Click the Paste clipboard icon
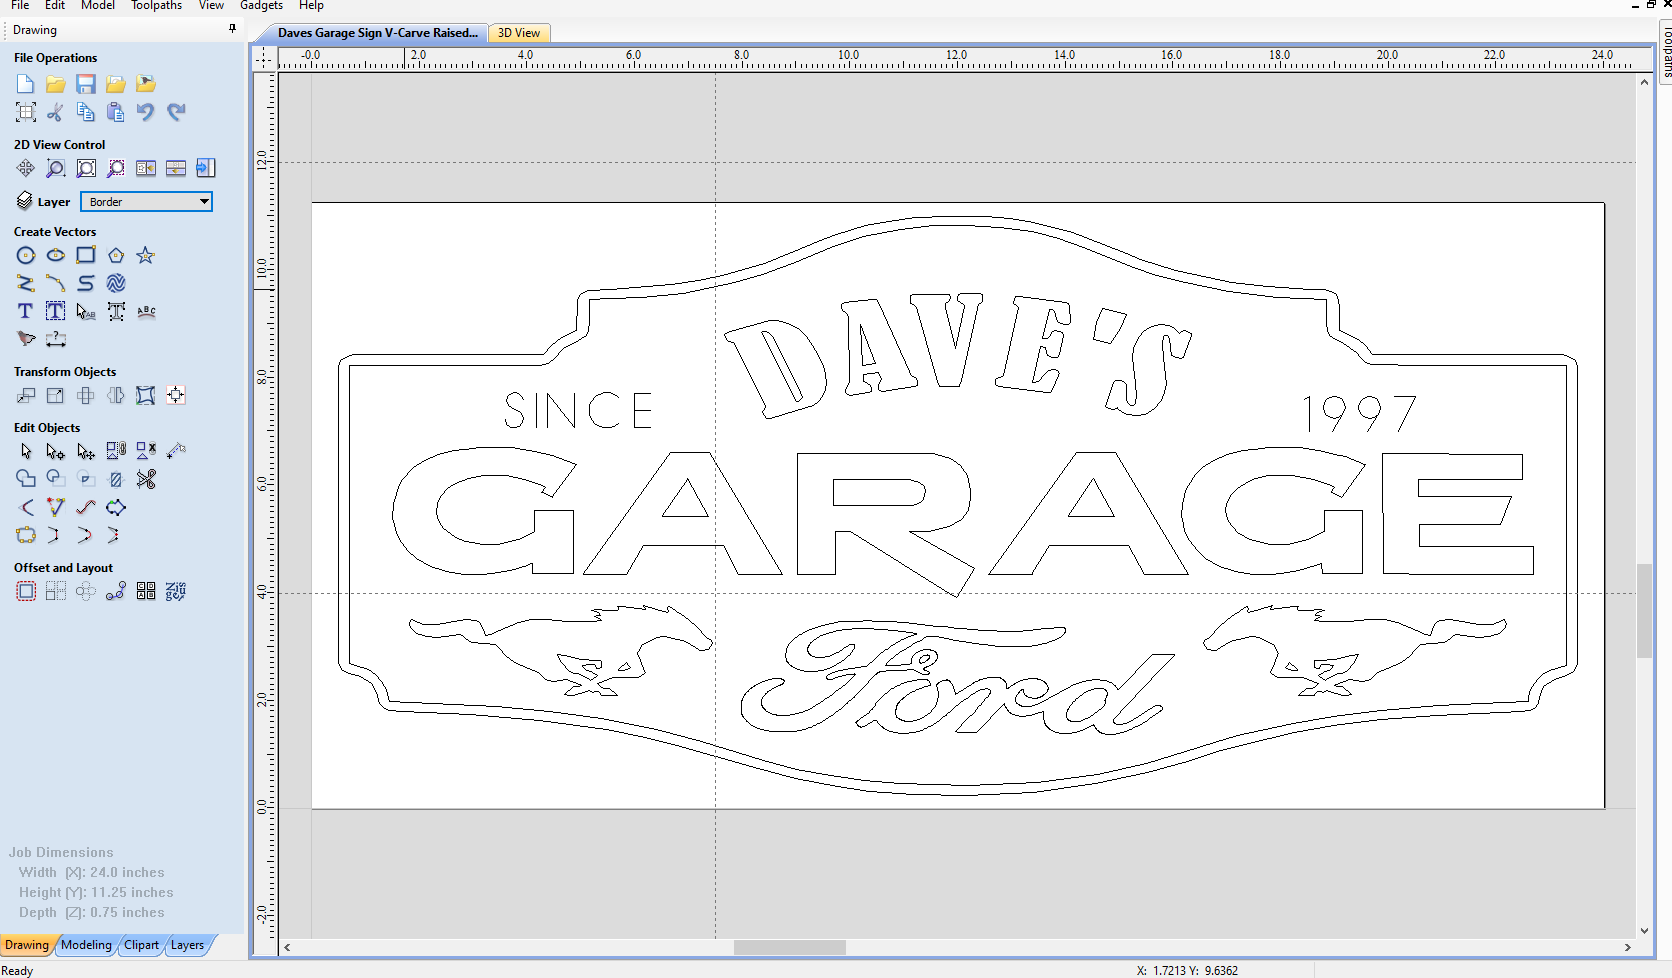 116,112
